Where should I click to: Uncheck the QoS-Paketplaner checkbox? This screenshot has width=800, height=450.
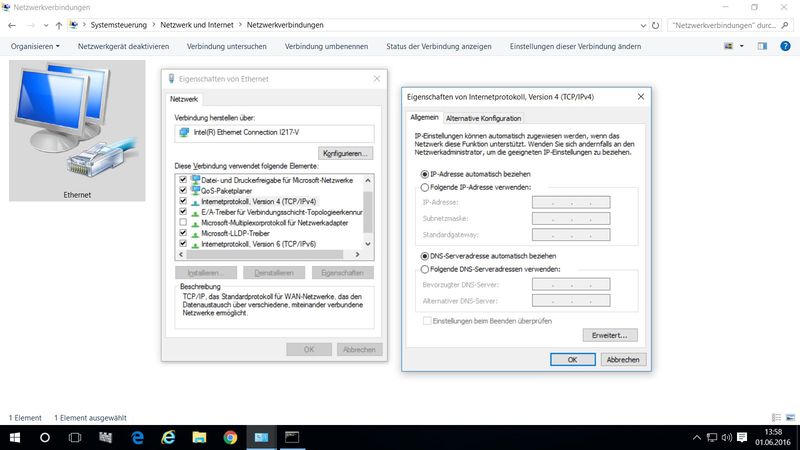point(182,190)
